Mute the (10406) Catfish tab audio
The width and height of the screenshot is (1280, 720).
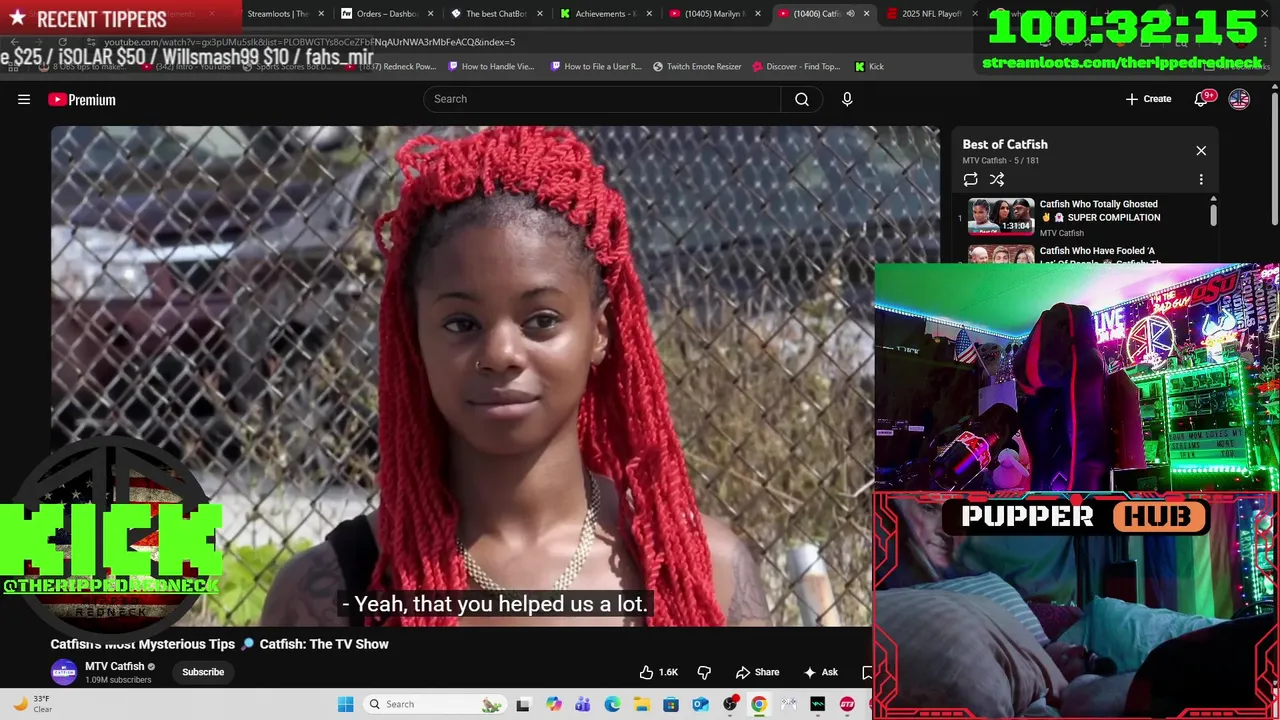(x=850, y=14)
